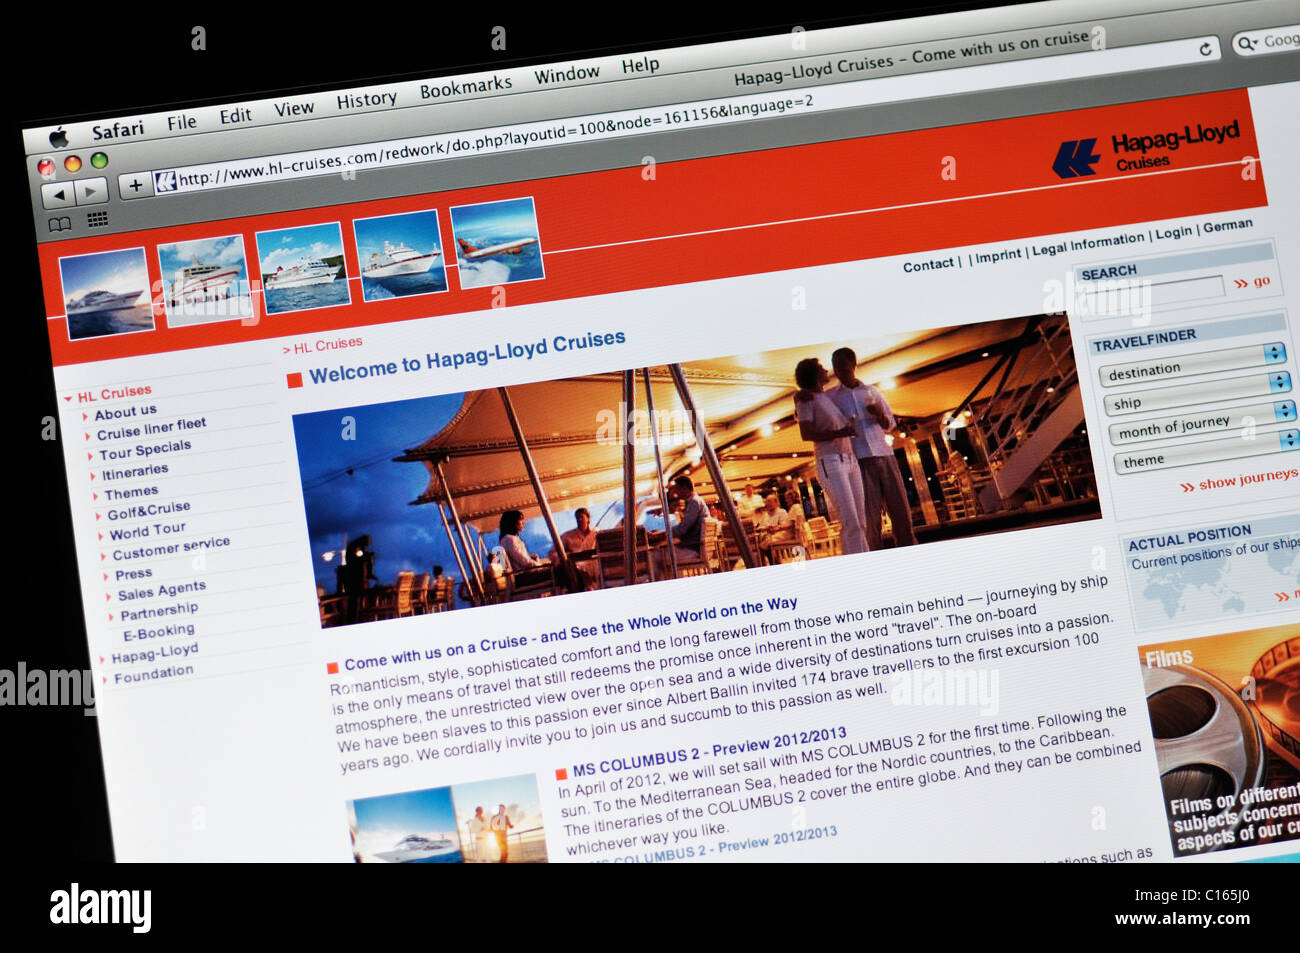Open About us in sidebar
This screenshot has height=953, width=1300.
(125, 412)
